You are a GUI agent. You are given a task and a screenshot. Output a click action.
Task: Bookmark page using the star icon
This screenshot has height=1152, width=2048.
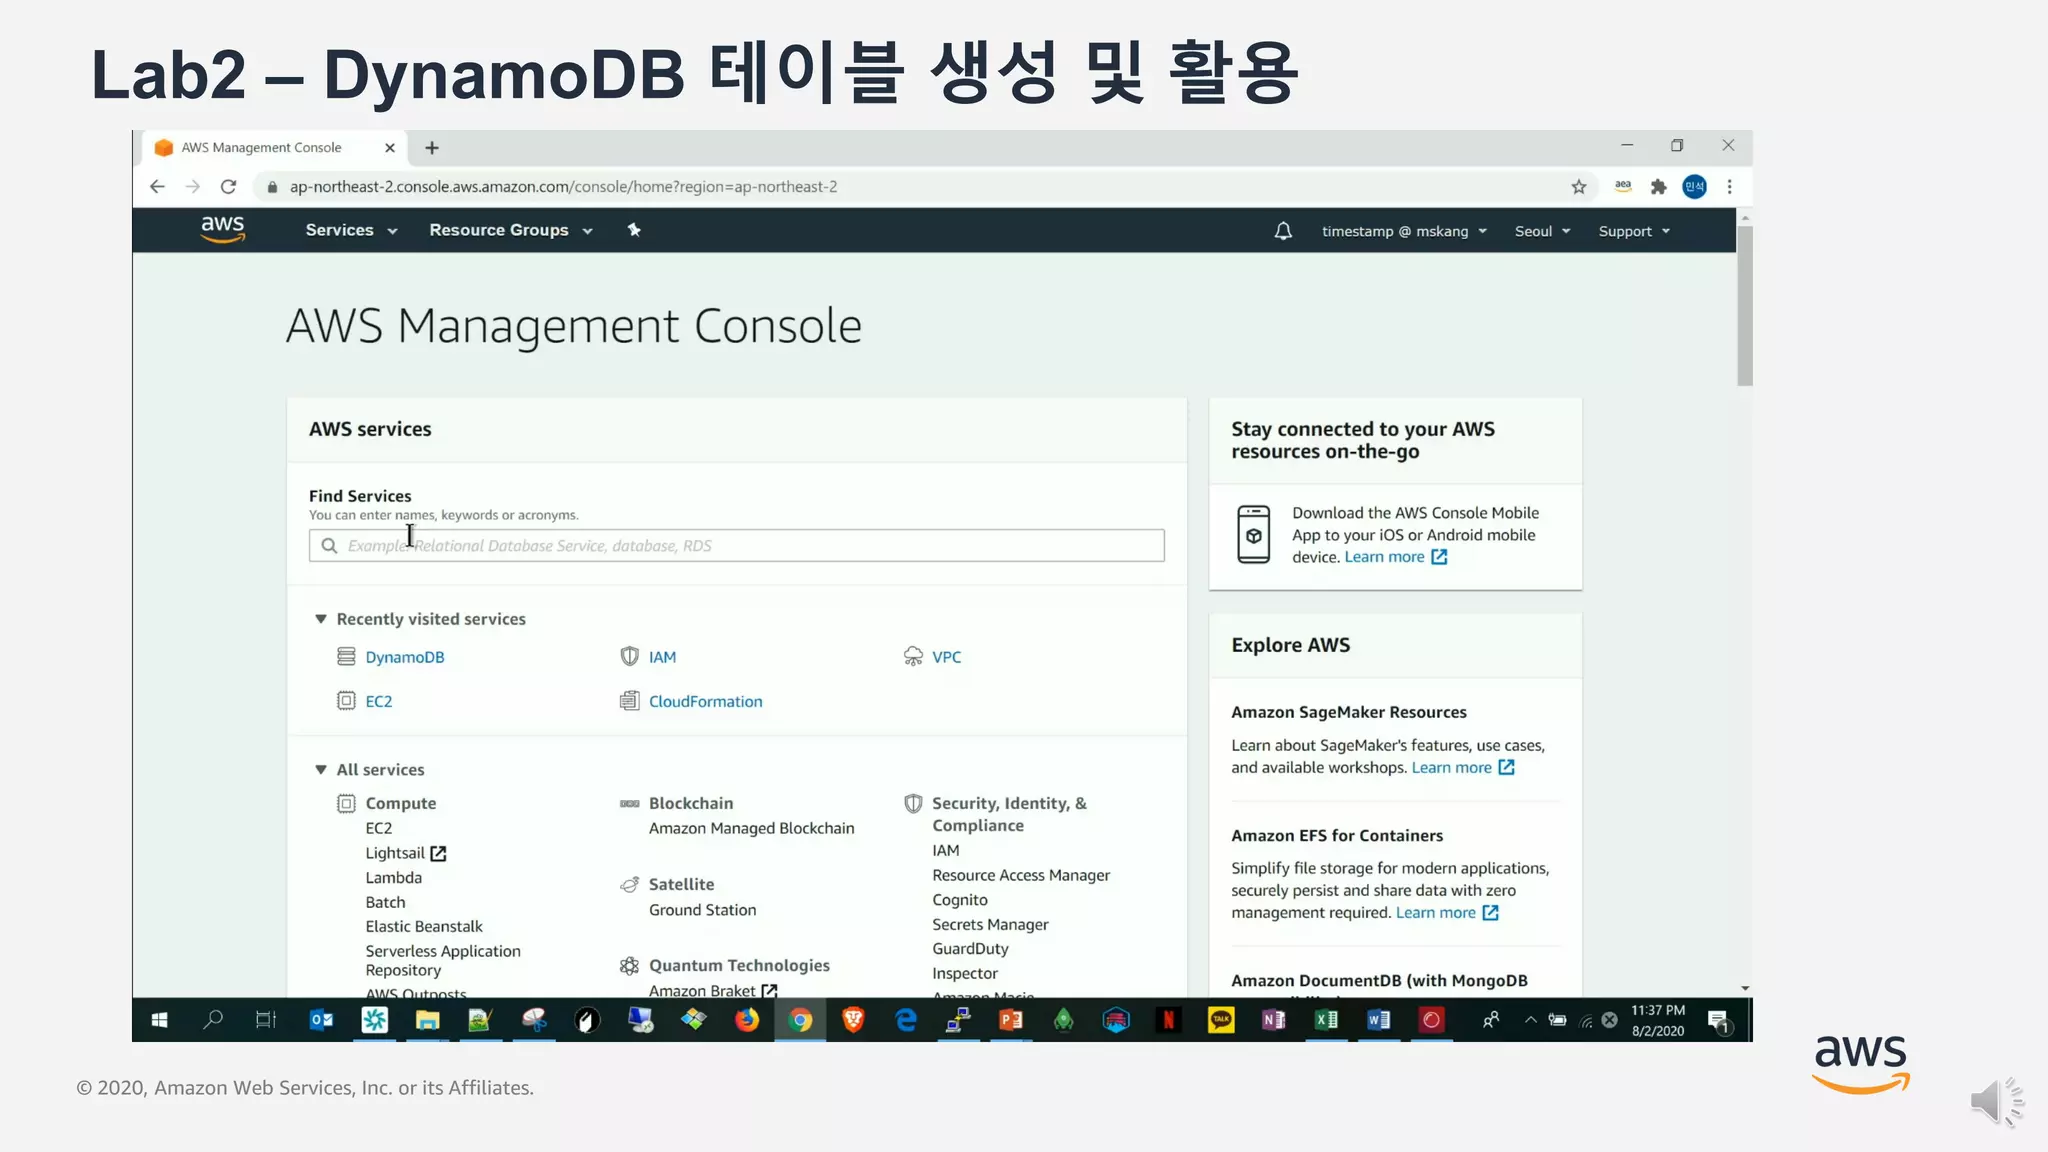1579,187
